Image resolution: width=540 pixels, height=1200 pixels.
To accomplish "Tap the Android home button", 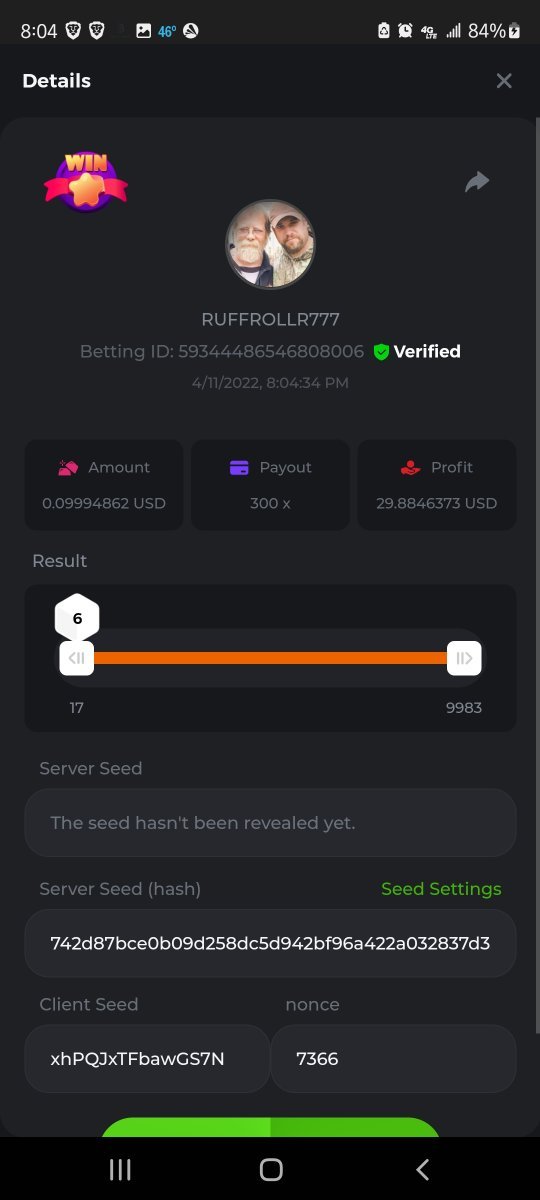I will click(271, 1170).
